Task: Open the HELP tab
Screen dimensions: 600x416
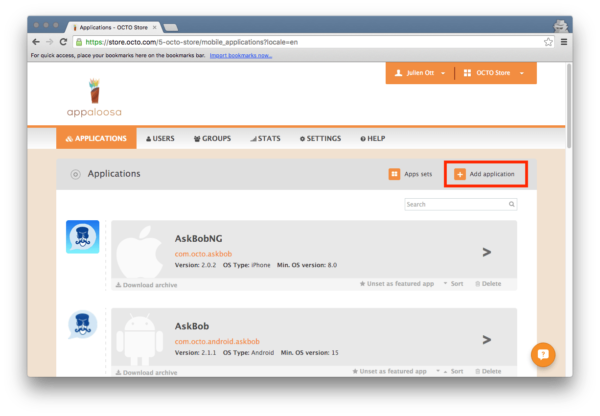Action: [373, 139]
